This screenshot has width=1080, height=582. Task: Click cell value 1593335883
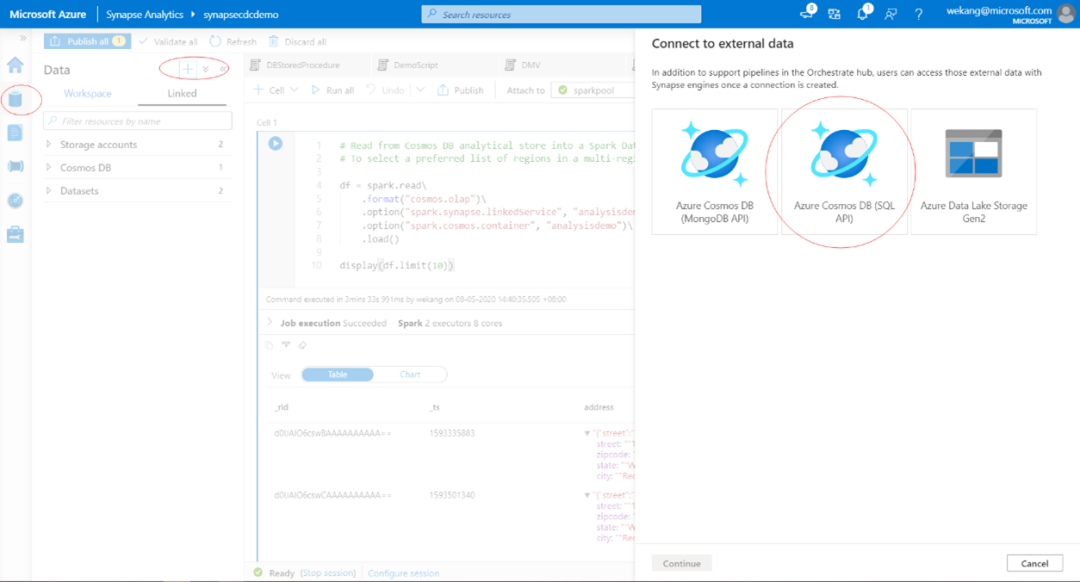point(451,433)
